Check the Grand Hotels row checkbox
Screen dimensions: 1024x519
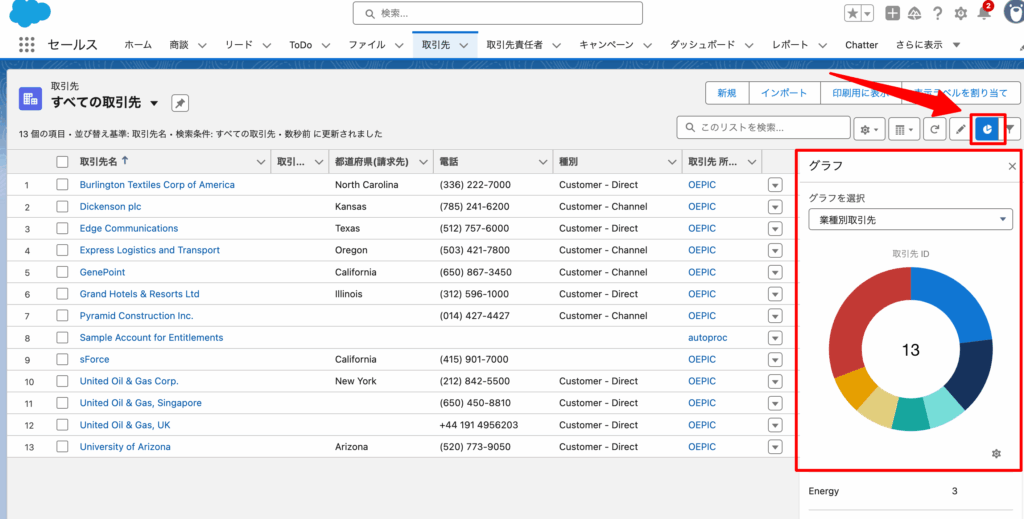click(x=62, y=294)
